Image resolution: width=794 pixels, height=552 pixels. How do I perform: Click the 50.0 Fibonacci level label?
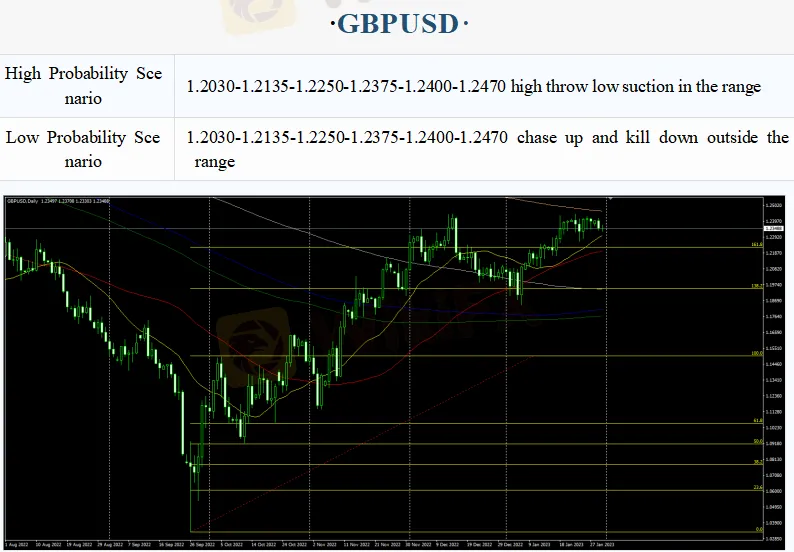click(758, 441)
